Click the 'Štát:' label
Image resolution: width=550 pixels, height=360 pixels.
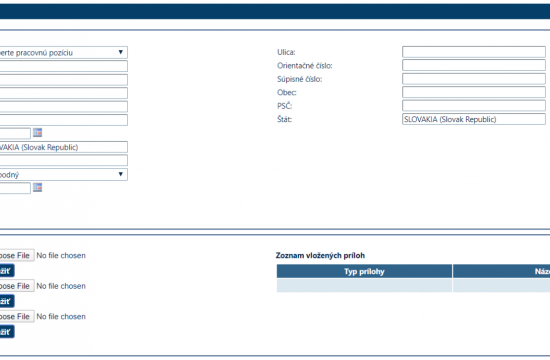click(x=284, y=119)
